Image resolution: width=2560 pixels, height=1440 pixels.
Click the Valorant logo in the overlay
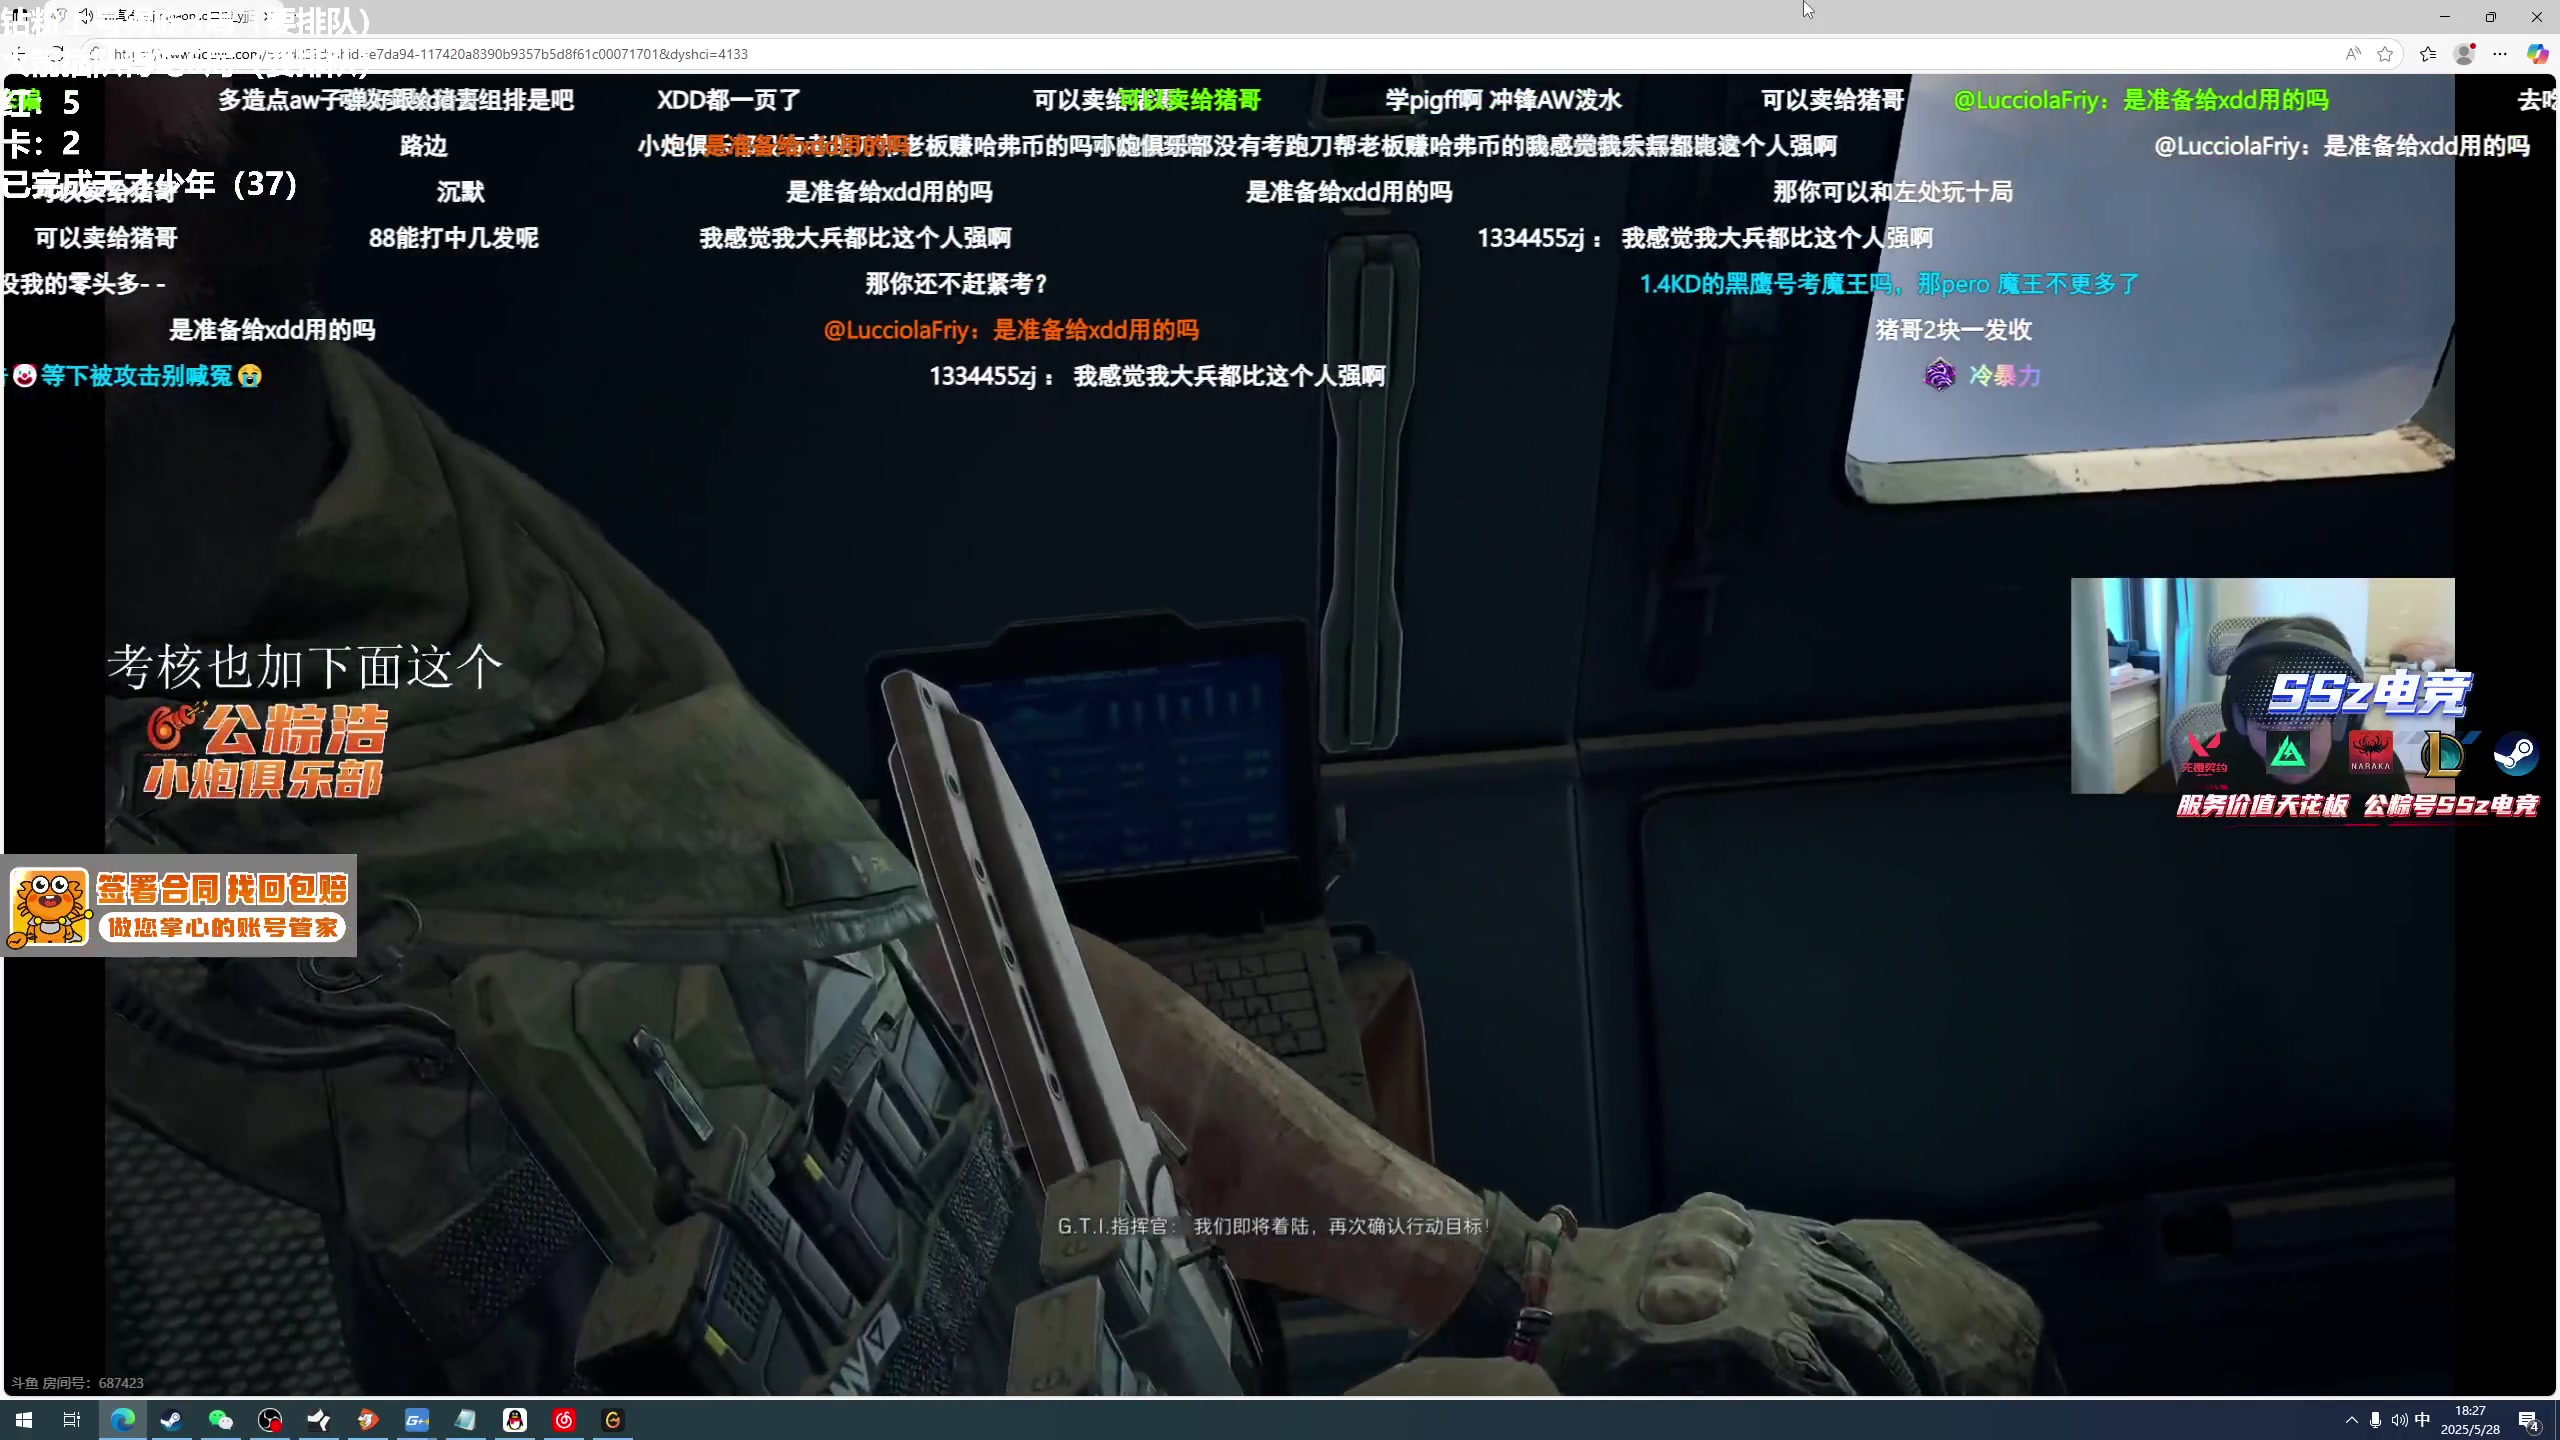[2203, 752]
